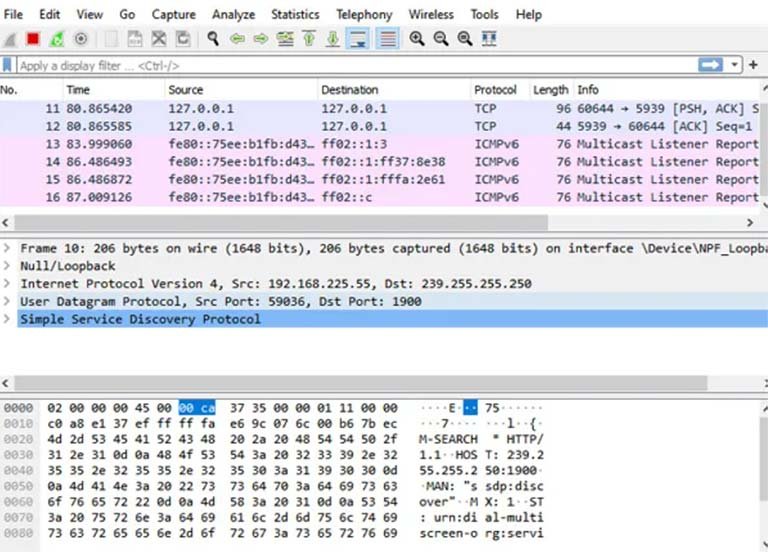Toggle auto-scroll during live capture
This screenshot has width=768, height=552.
(x=358, y=39)
